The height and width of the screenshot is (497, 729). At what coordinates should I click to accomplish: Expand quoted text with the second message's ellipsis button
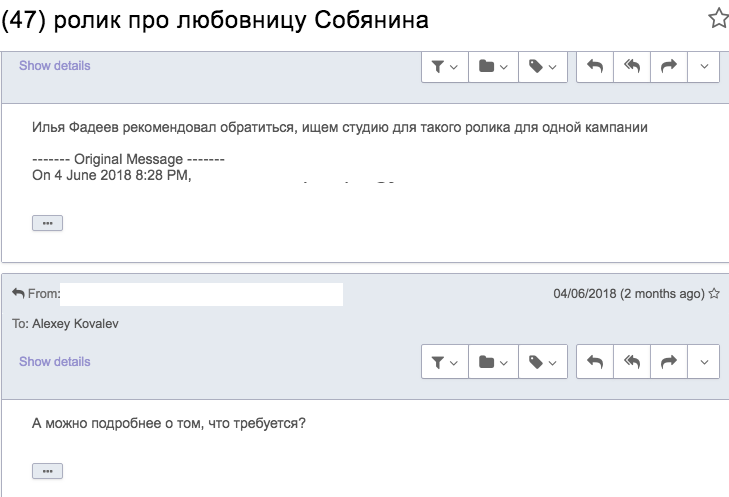tap(47, 471)
